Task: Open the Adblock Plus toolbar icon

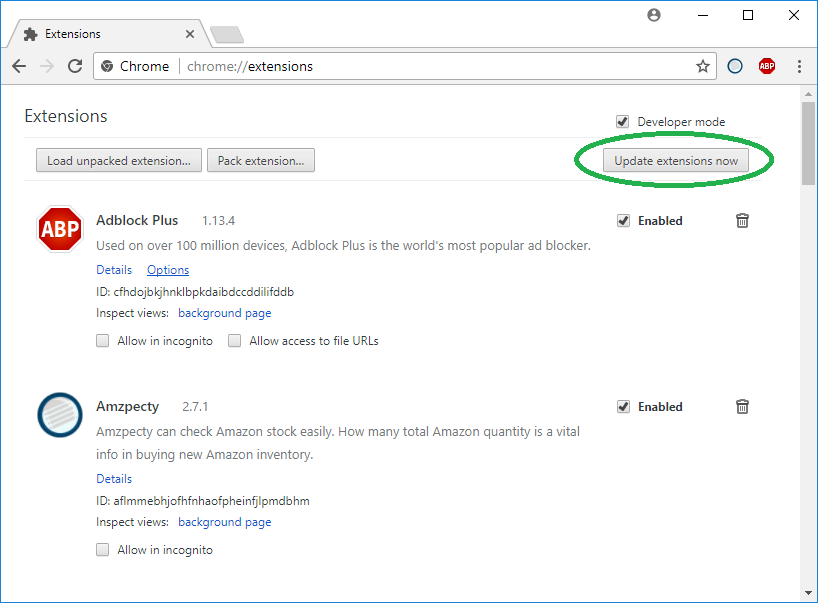Action: pyautogui.click(x=767, y=66)
